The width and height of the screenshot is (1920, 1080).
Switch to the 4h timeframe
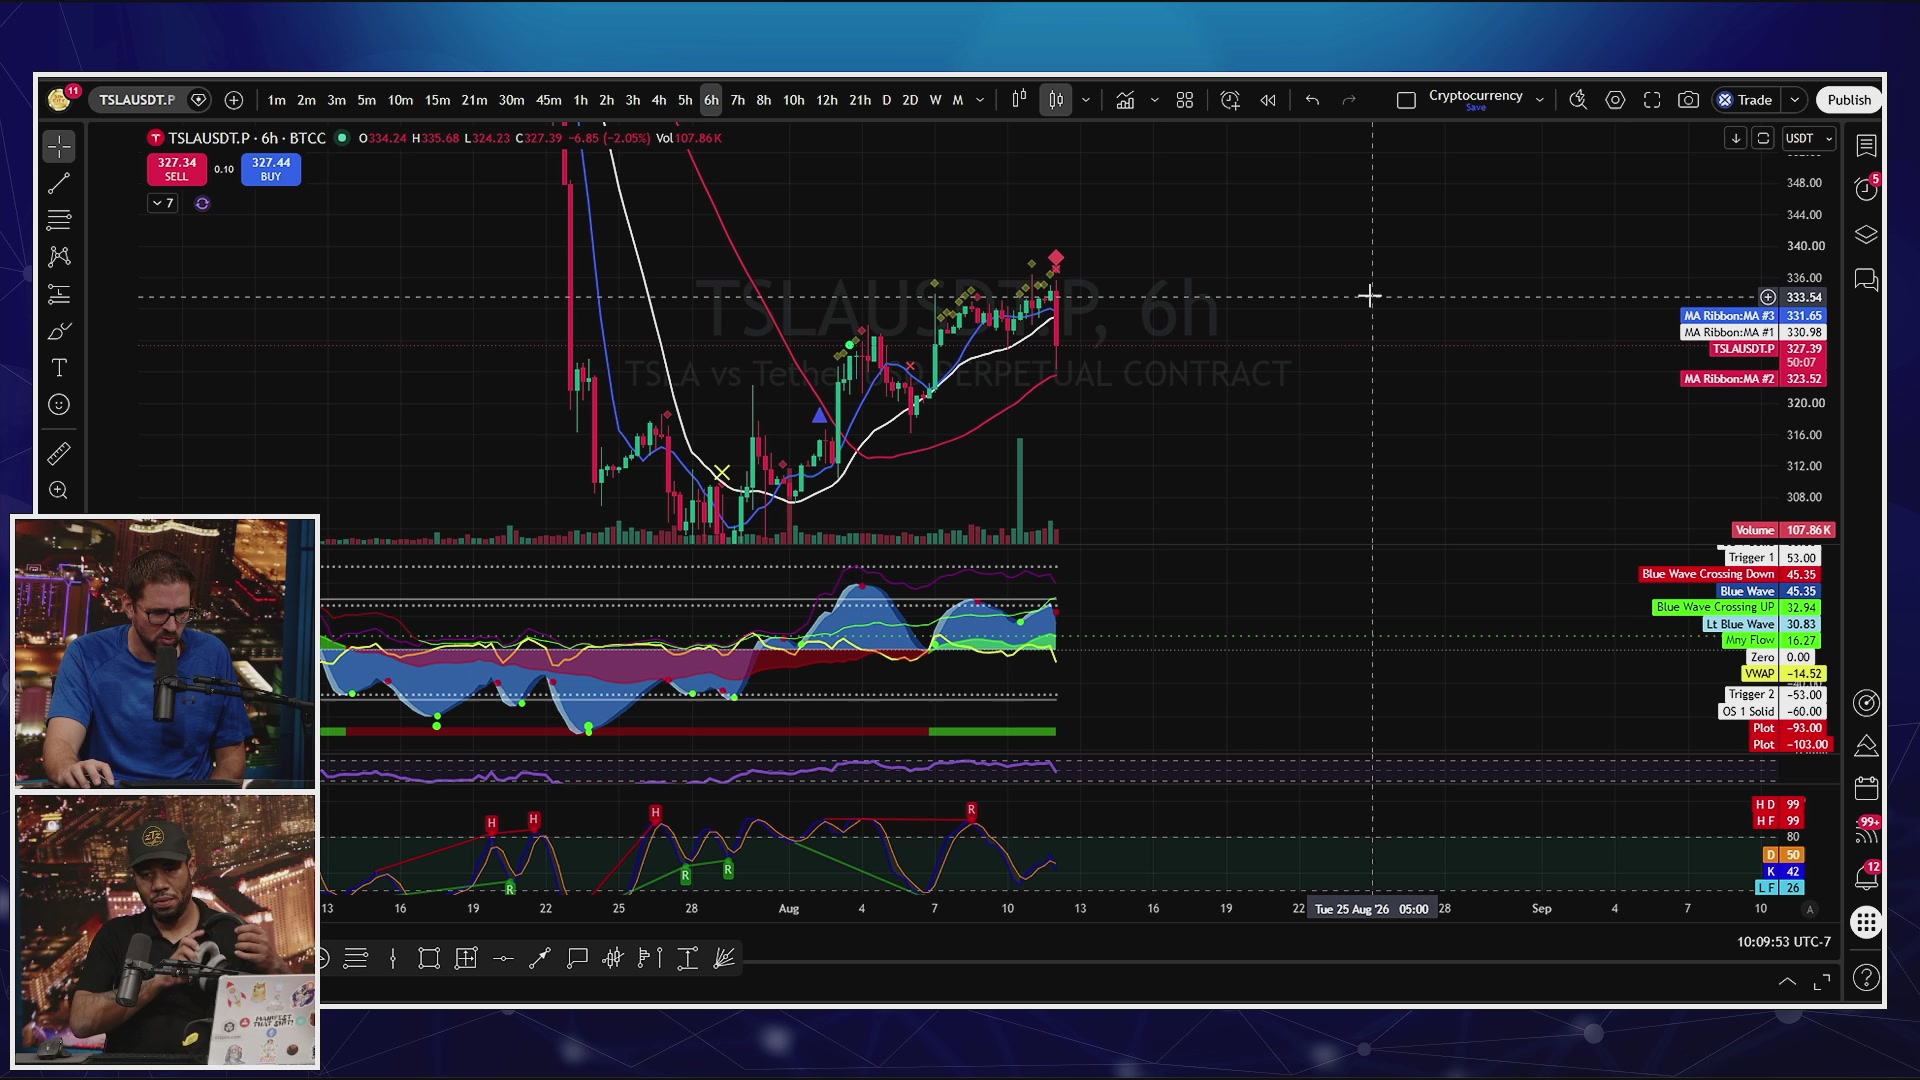click(x=658, y=100)
